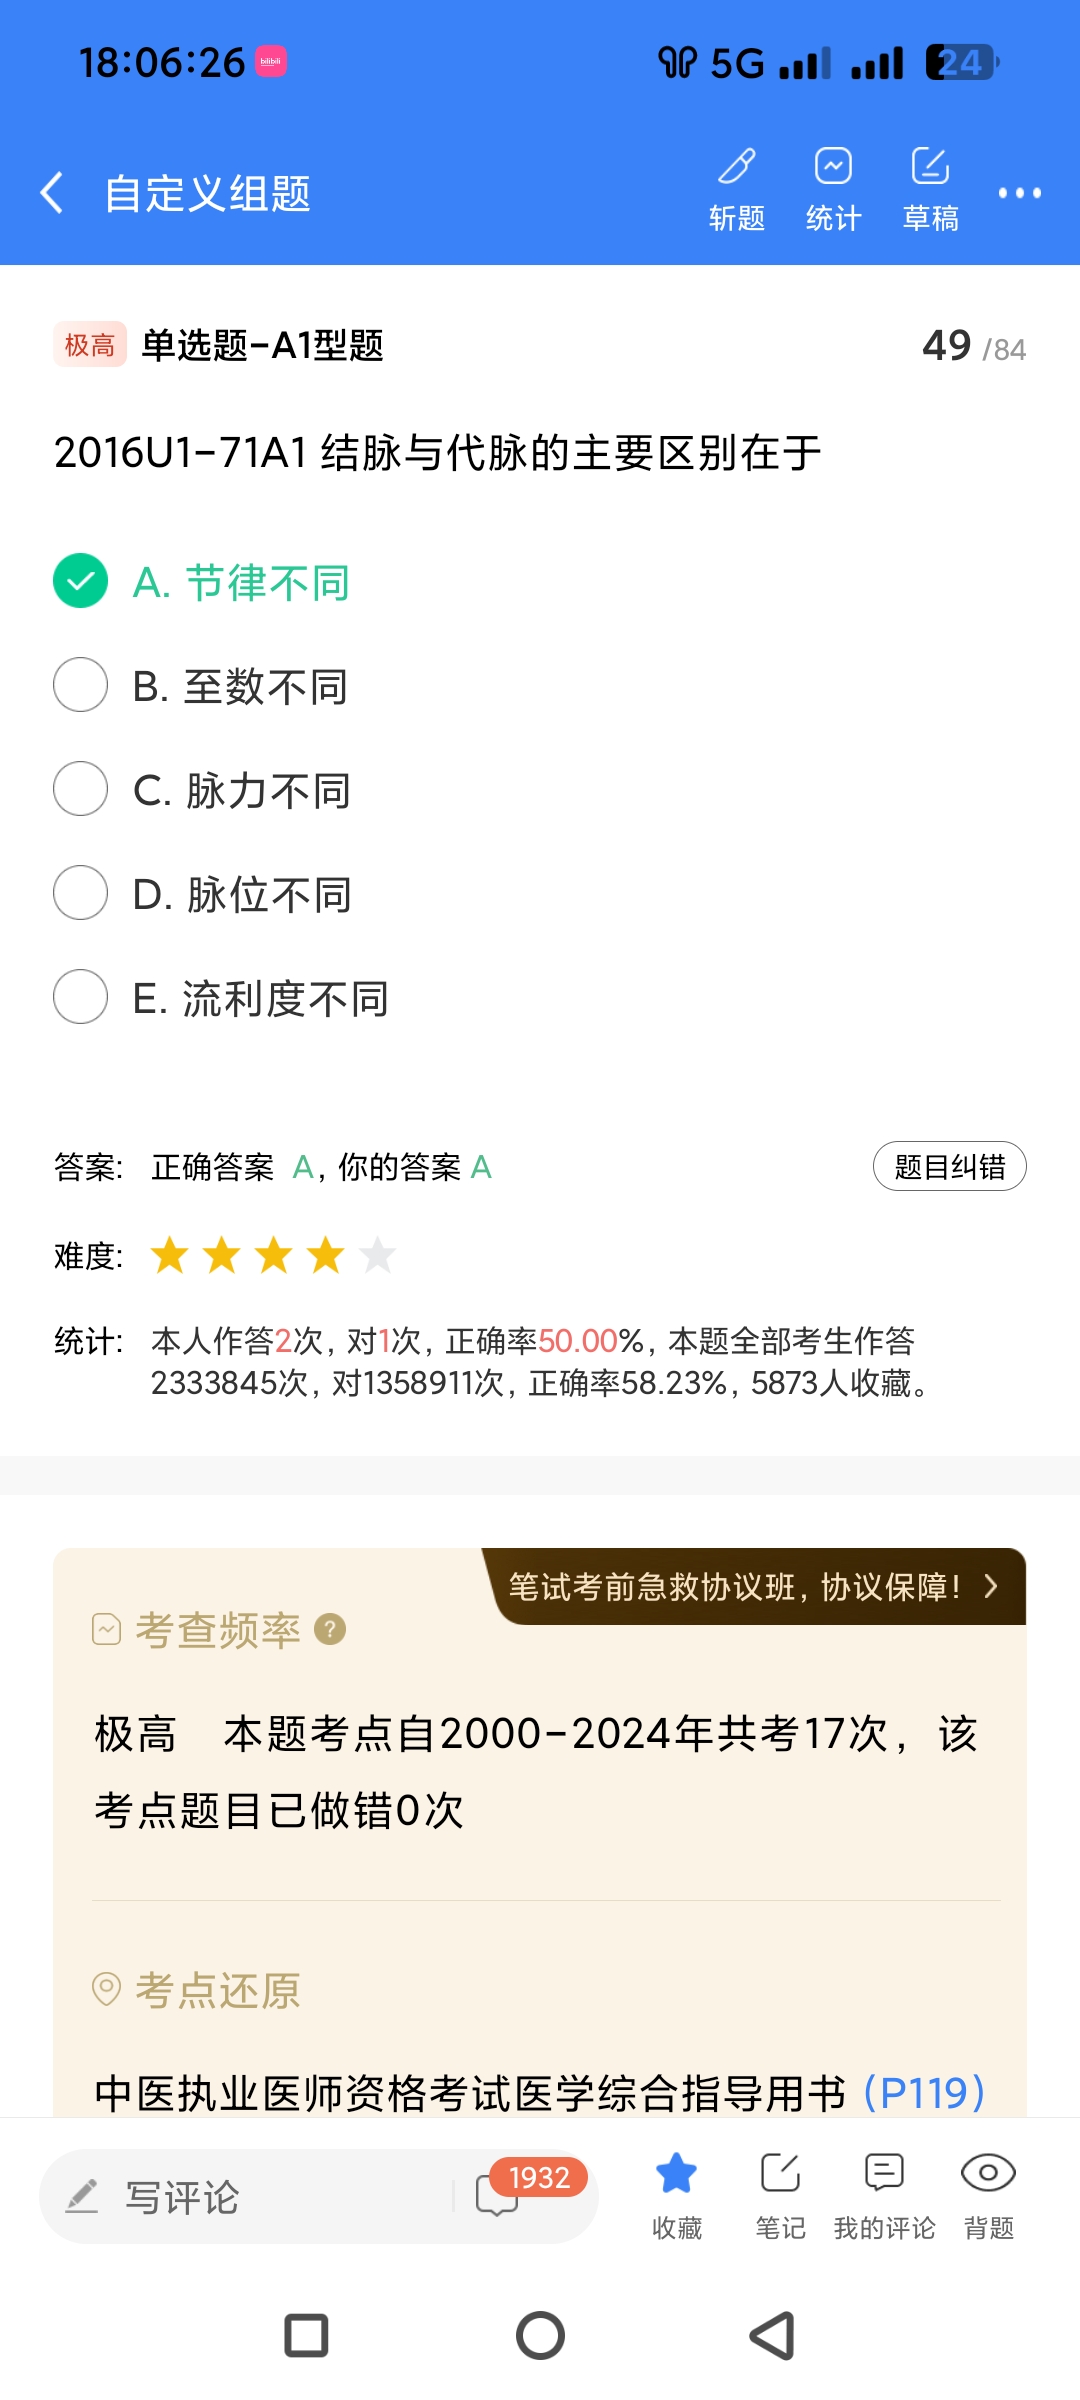Select option D 脉位不同
The image size is (1080, 2400).
[x=80, y=893]
